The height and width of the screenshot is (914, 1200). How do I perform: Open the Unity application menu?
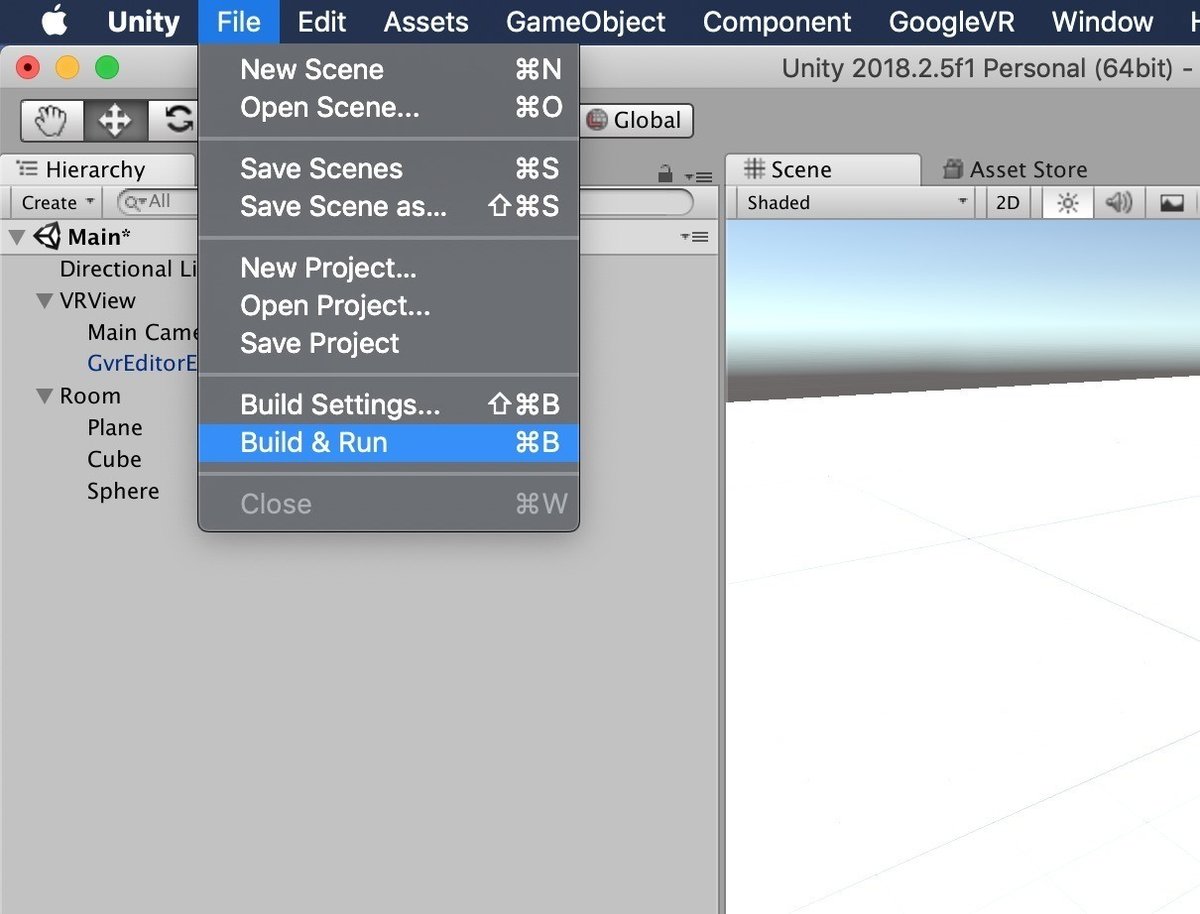(x=143, y=21)
